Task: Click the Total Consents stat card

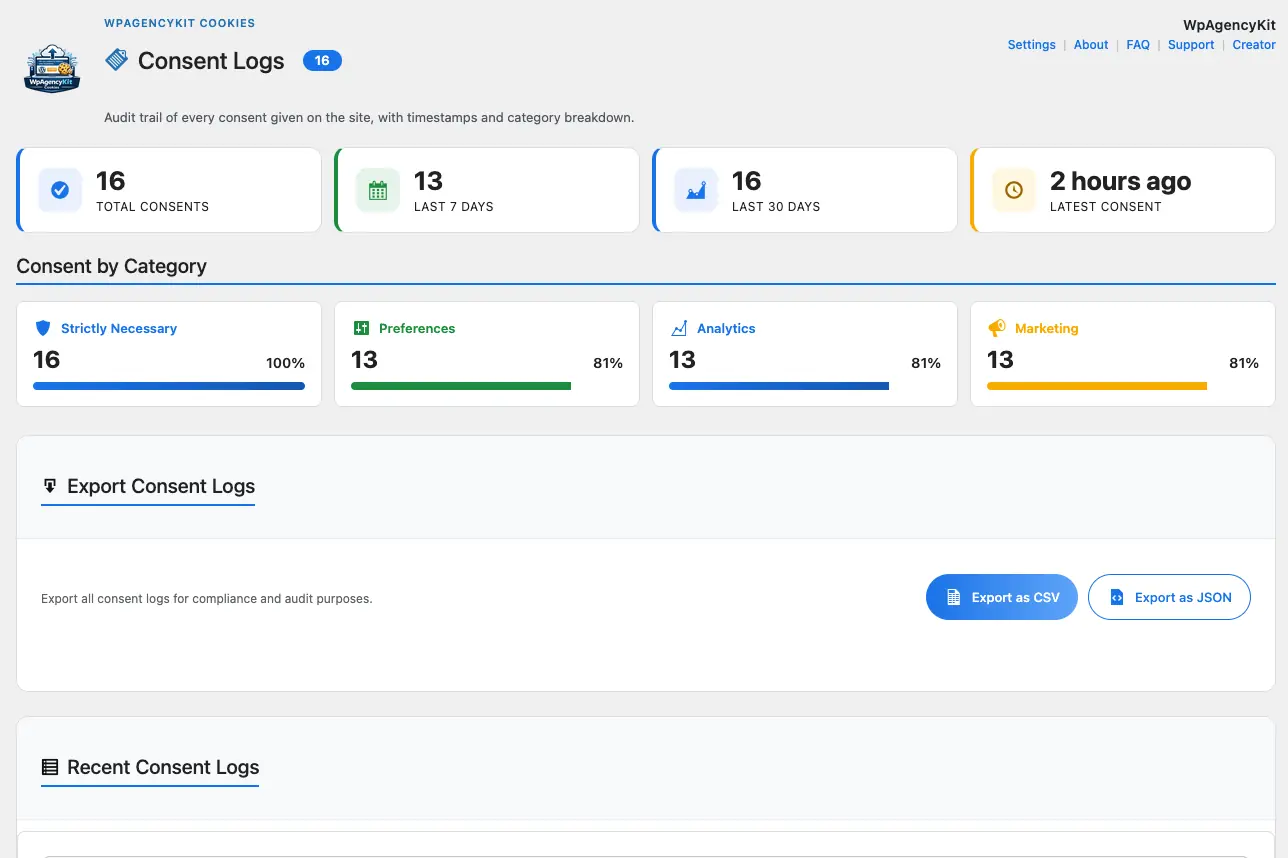Action: (x=169, y=190)
